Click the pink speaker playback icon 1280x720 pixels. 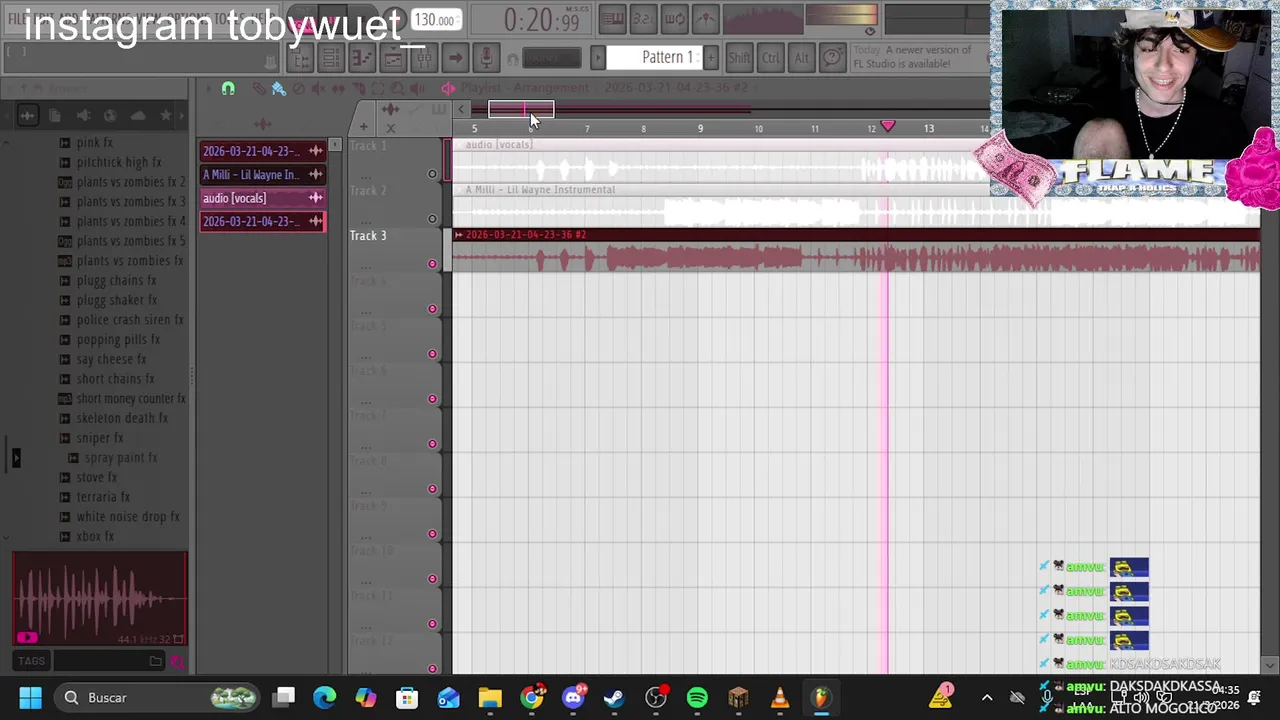[448, 88]
